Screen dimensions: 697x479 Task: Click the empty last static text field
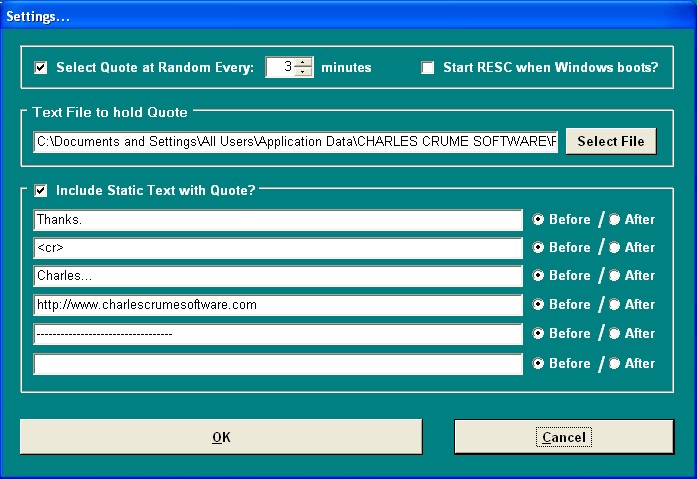[277, 364]
